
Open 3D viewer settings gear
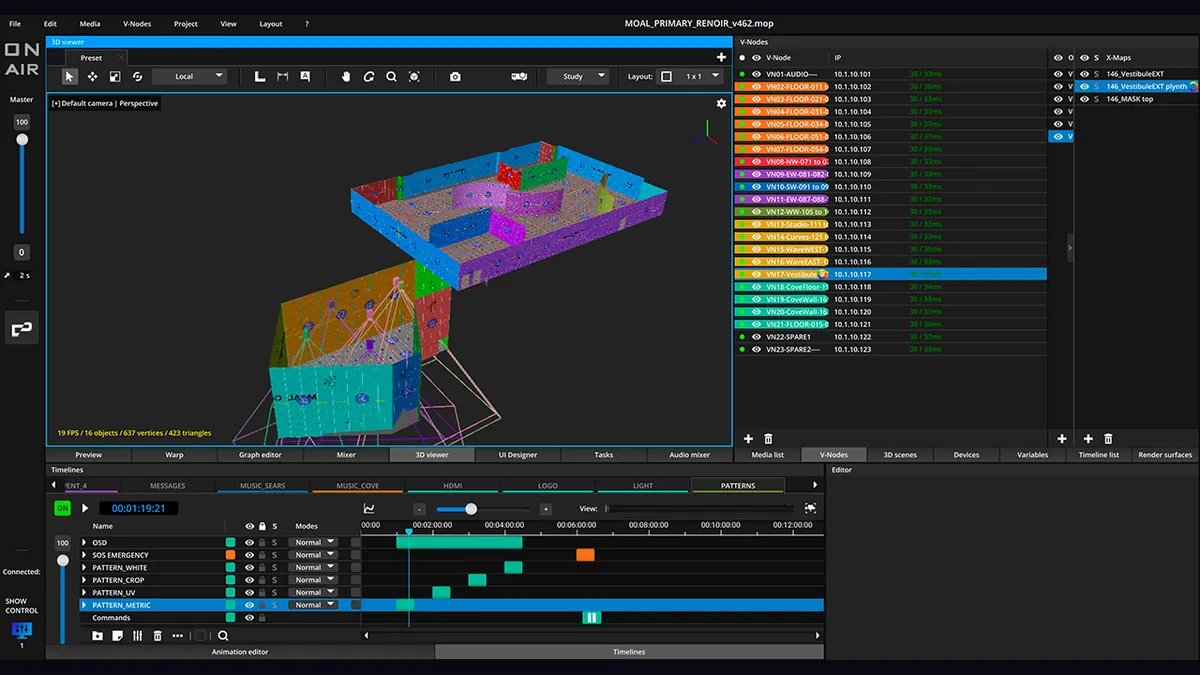pyautogui.click(x=721, y=103)
